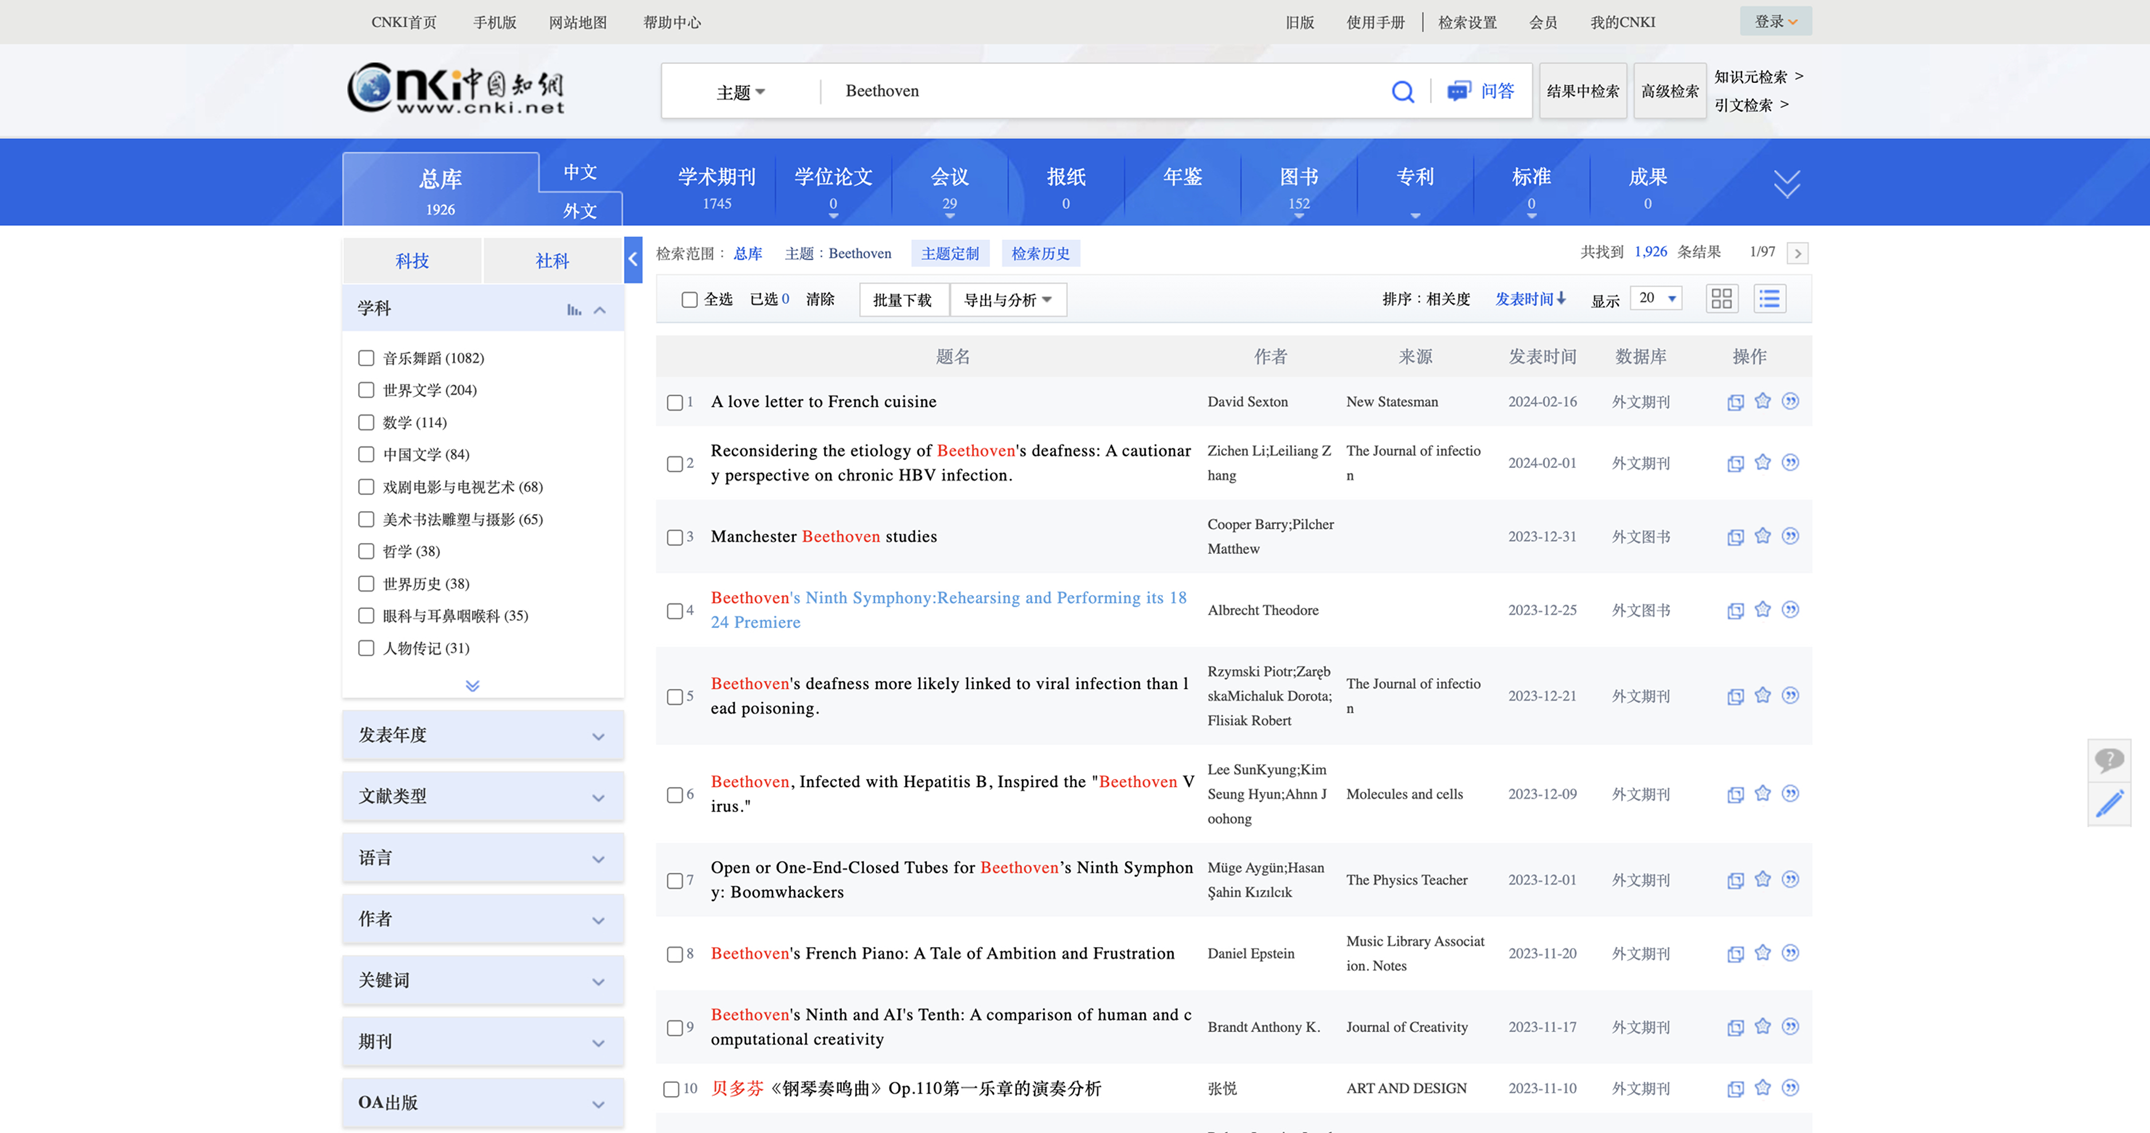Open the 知识元检索 link
The image size is (2150, 1133).
[1758, 77]
